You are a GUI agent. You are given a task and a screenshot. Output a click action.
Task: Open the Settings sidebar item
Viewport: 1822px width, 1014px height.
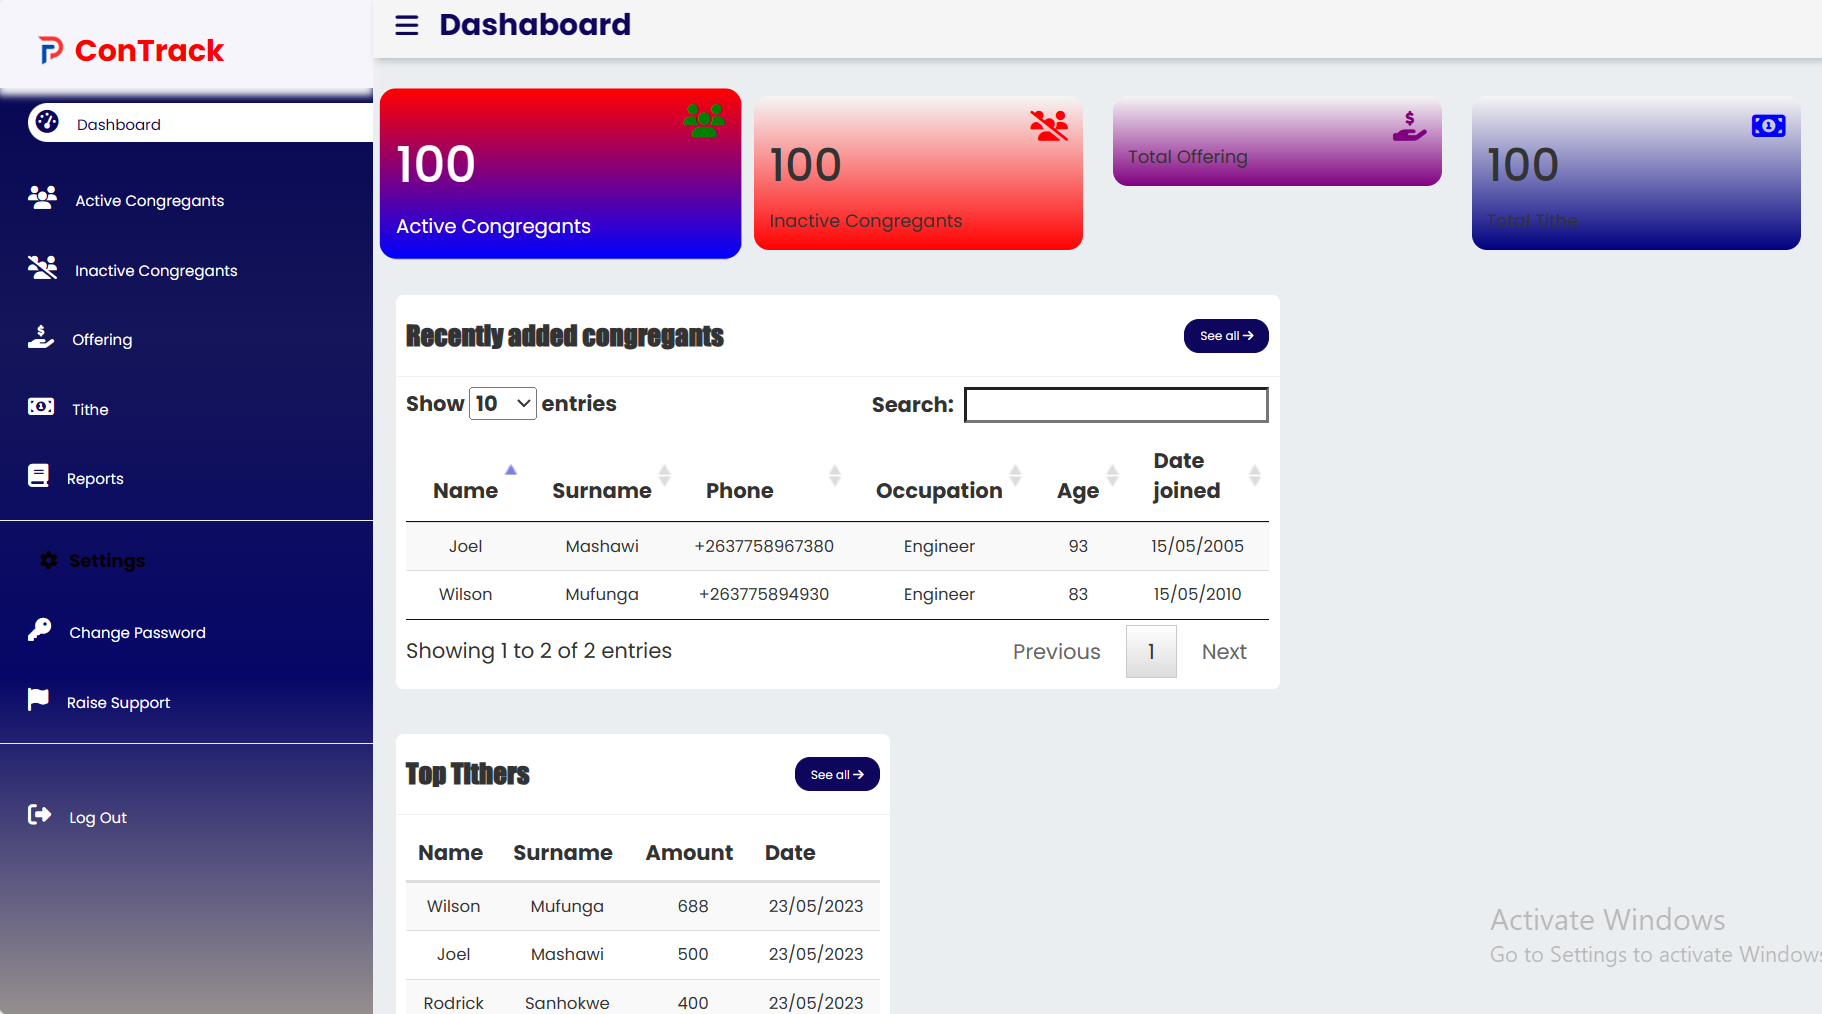pyautogui.click(x=106, y=561)
